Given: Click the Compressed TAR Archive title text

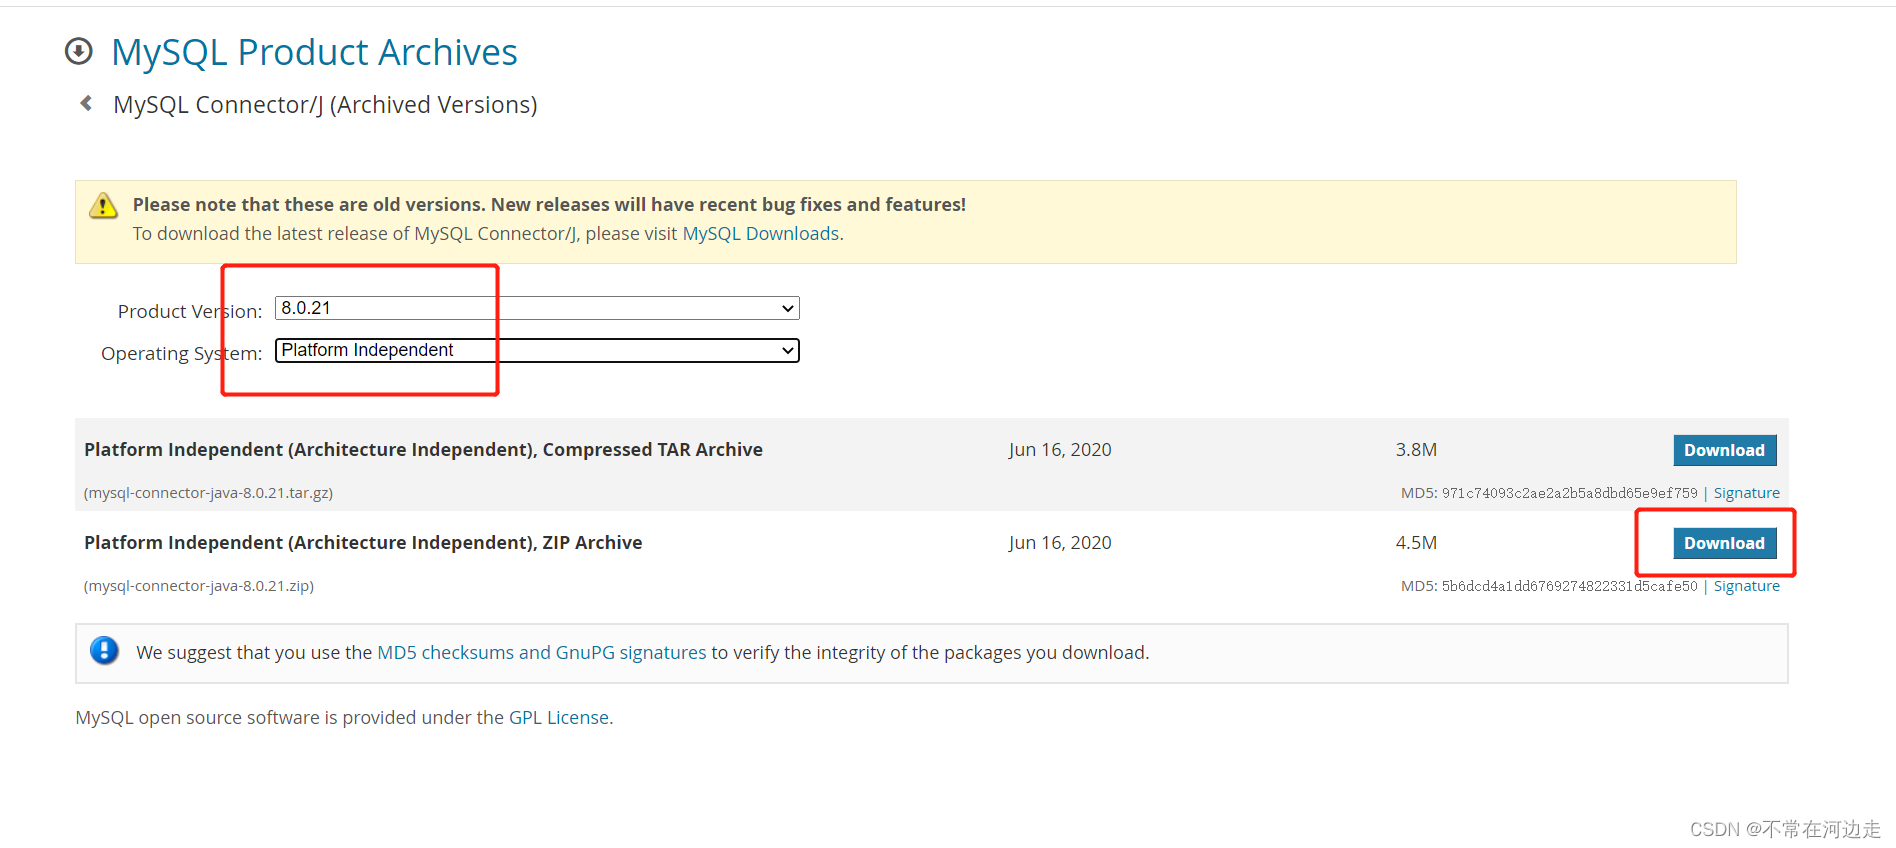Looking at the screenshot, I should 423,450.
